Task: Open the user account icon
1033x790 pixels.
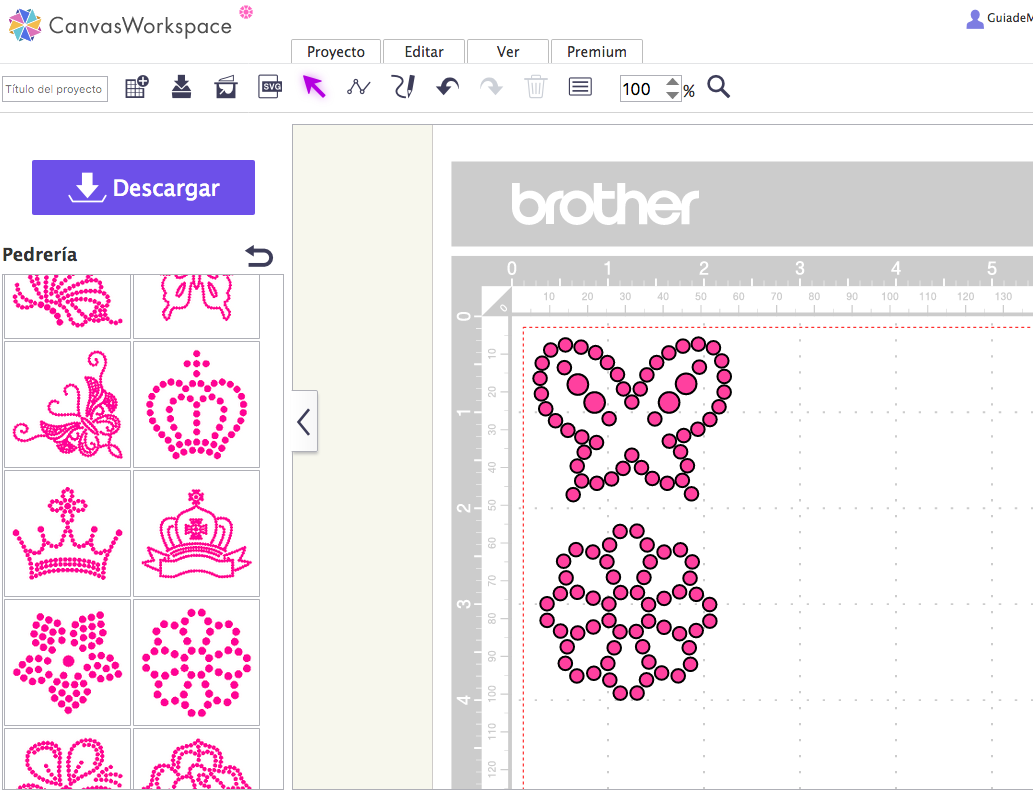Action: 975,19
